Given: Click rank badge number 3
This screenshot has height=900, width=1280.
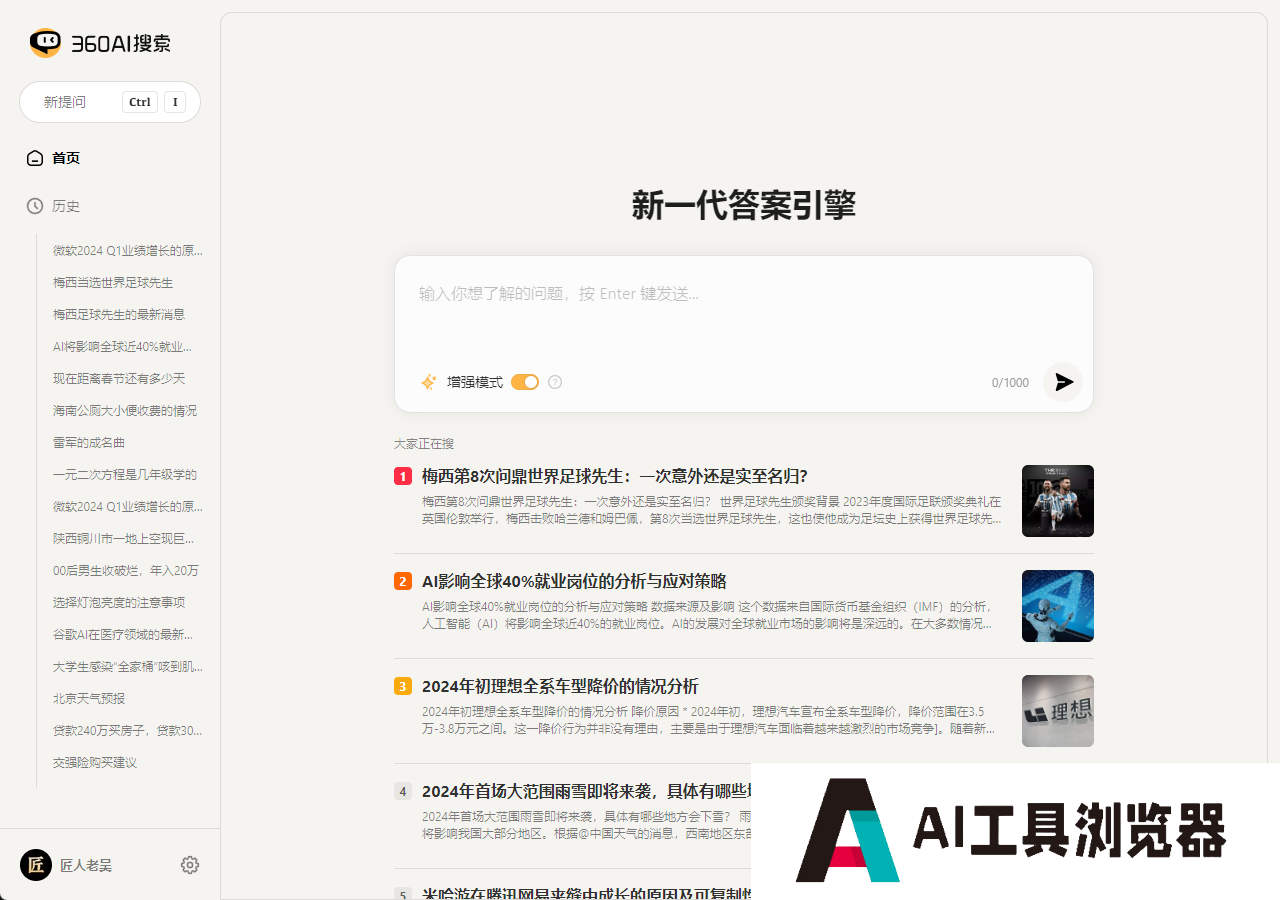Looking at the screenshot, I should tap(403, 686).
